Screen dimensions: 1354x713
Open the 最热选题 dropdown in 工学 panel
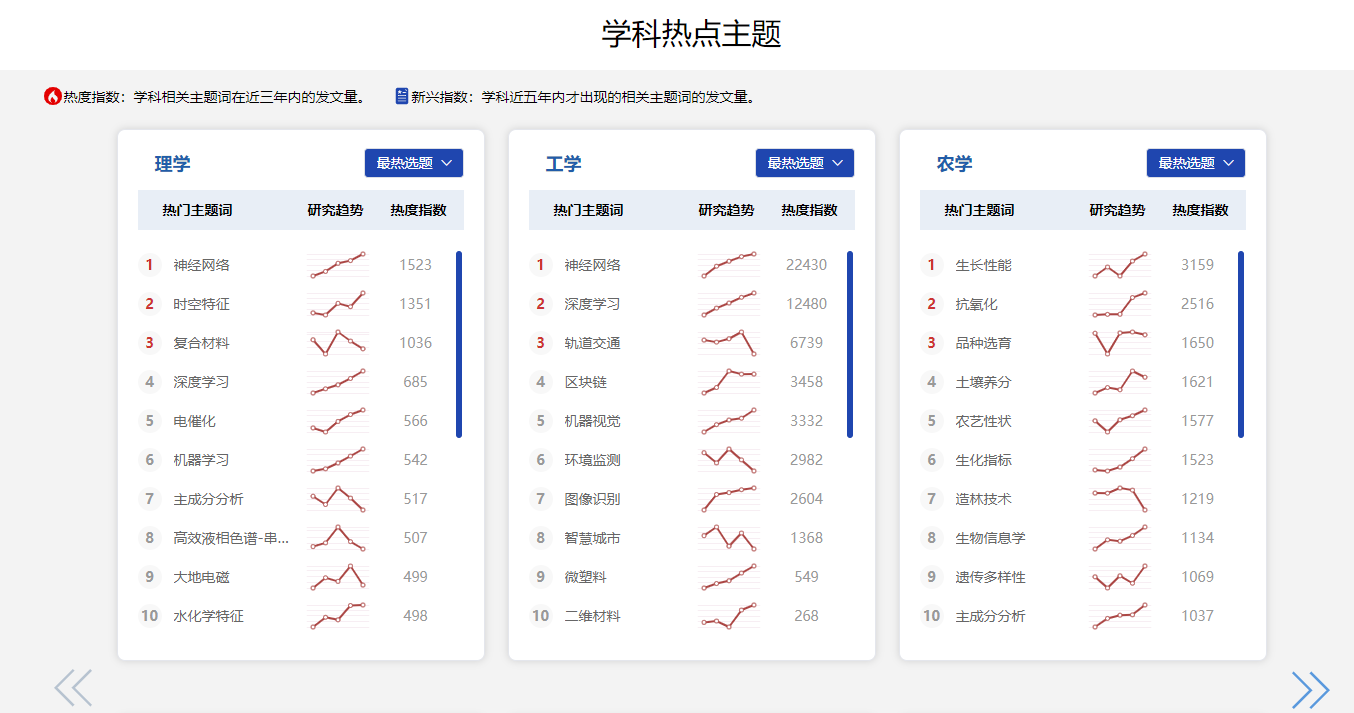tap(805, 163)
